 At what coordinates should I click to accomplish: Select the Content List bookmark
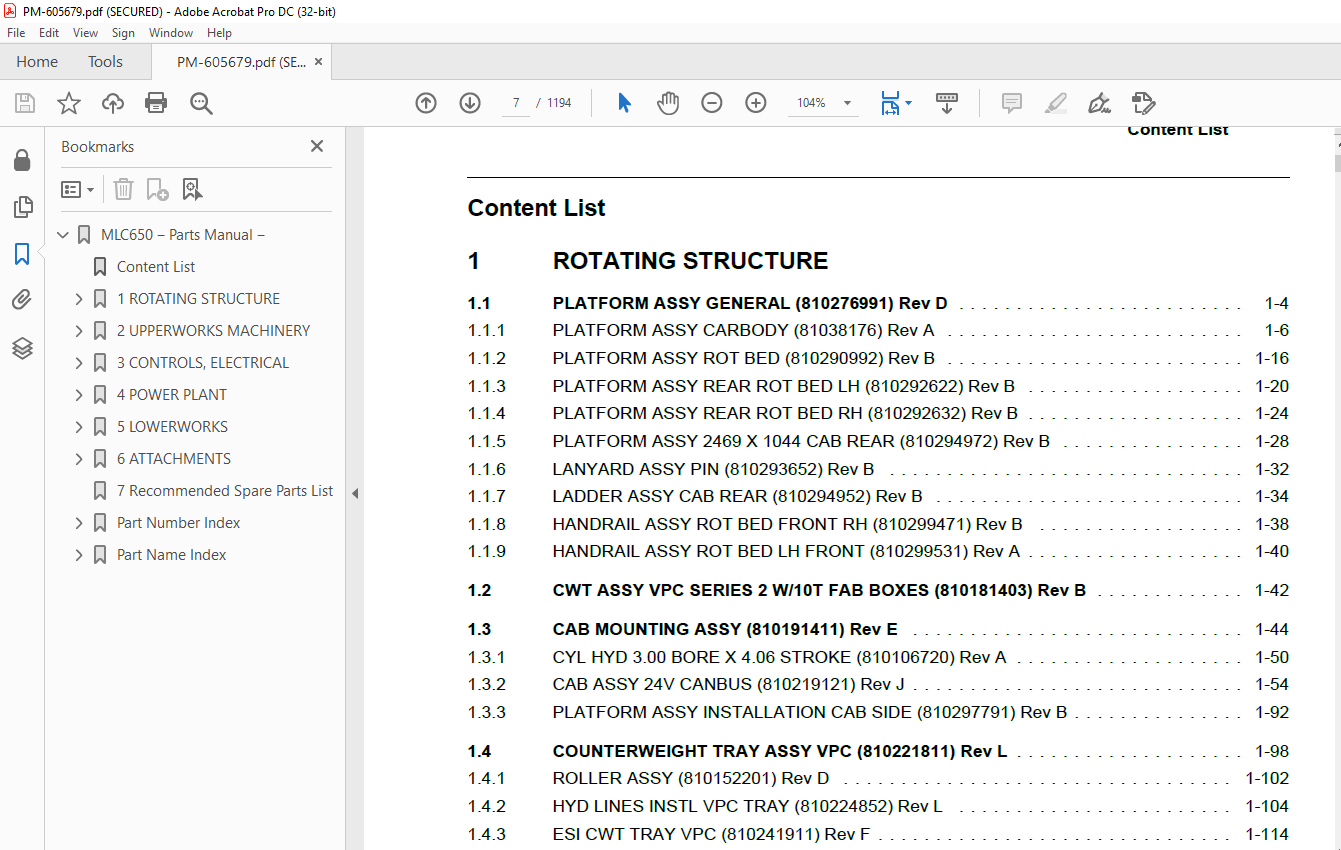click(x=156, y=267)
